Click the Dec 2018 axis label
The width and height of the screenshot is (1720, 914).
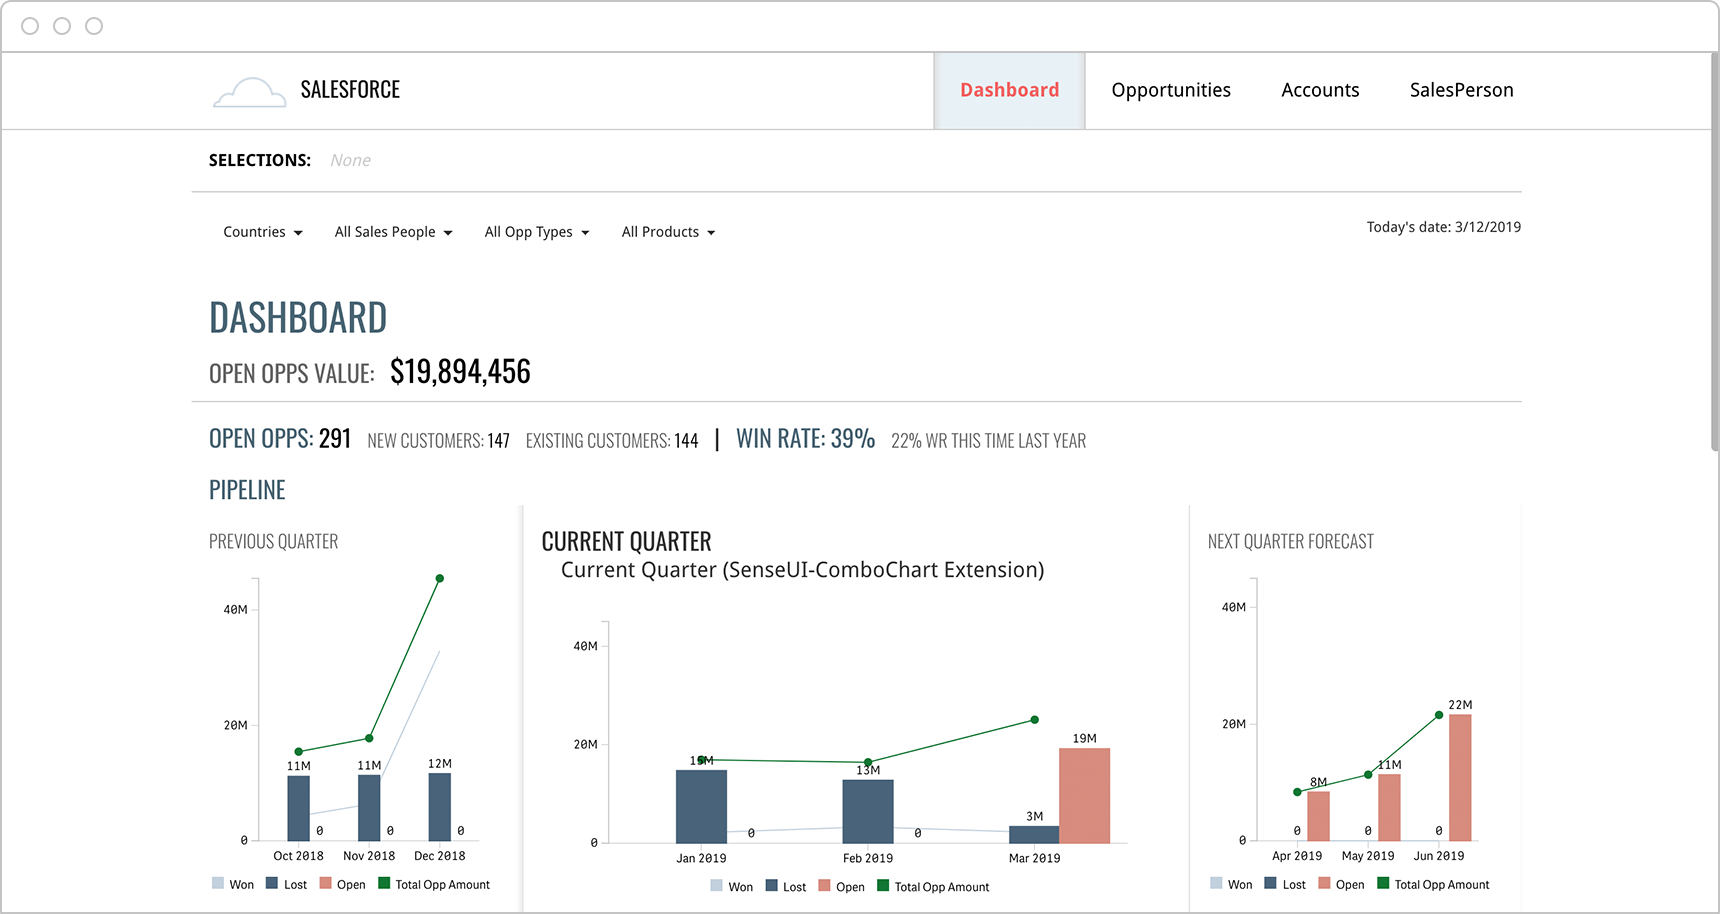(x=440, y=856)
